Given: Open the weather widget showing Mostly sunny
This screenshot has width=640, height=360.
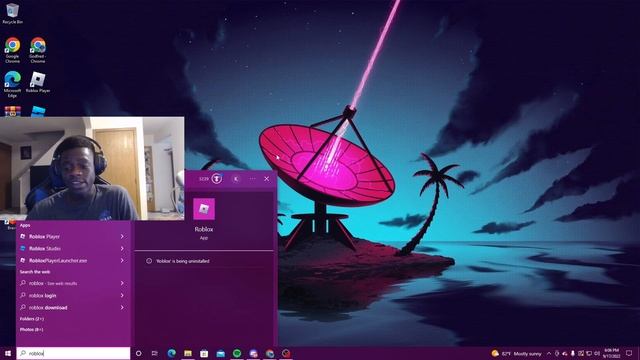Looking at the screenshot, I should click(516, 353).
